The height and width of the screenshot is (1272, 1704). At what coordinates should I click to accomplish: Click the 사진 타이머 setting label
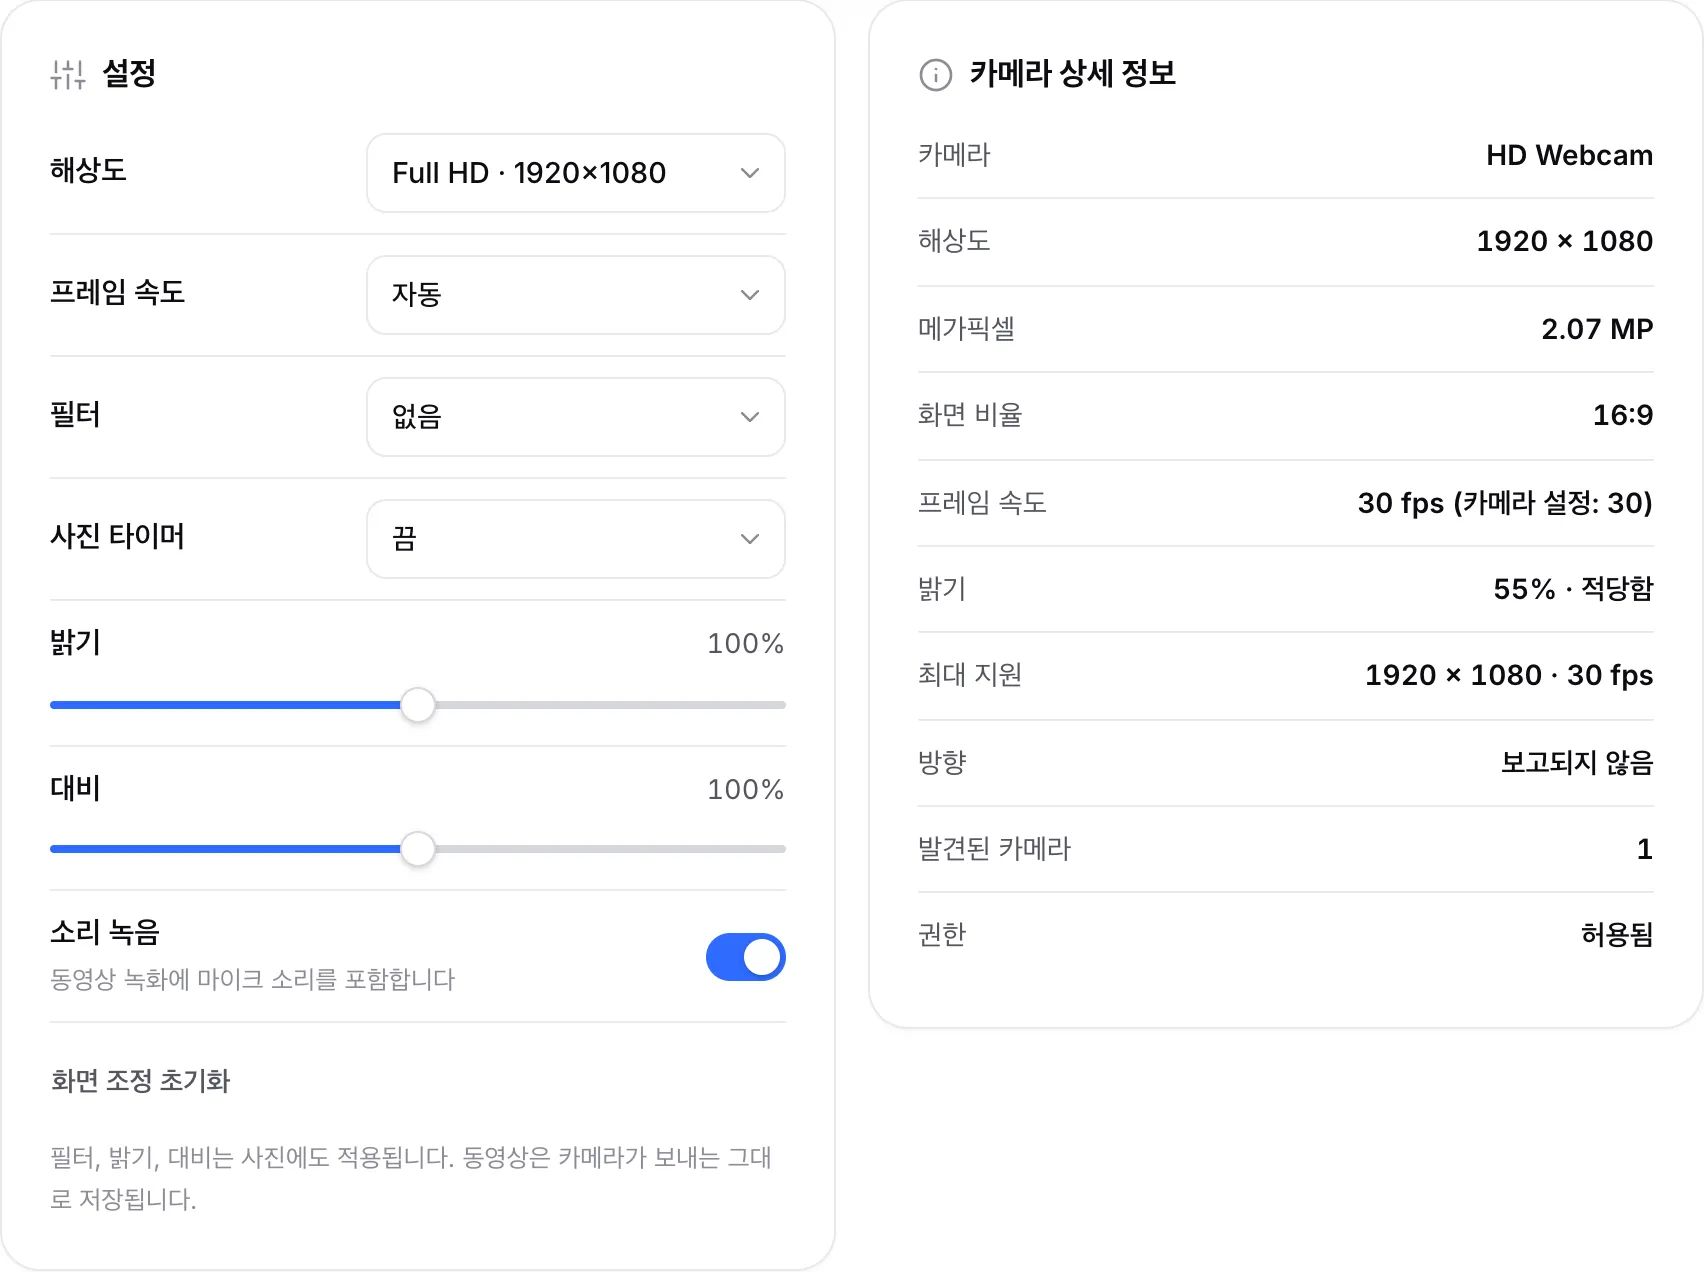coord(118,537)
